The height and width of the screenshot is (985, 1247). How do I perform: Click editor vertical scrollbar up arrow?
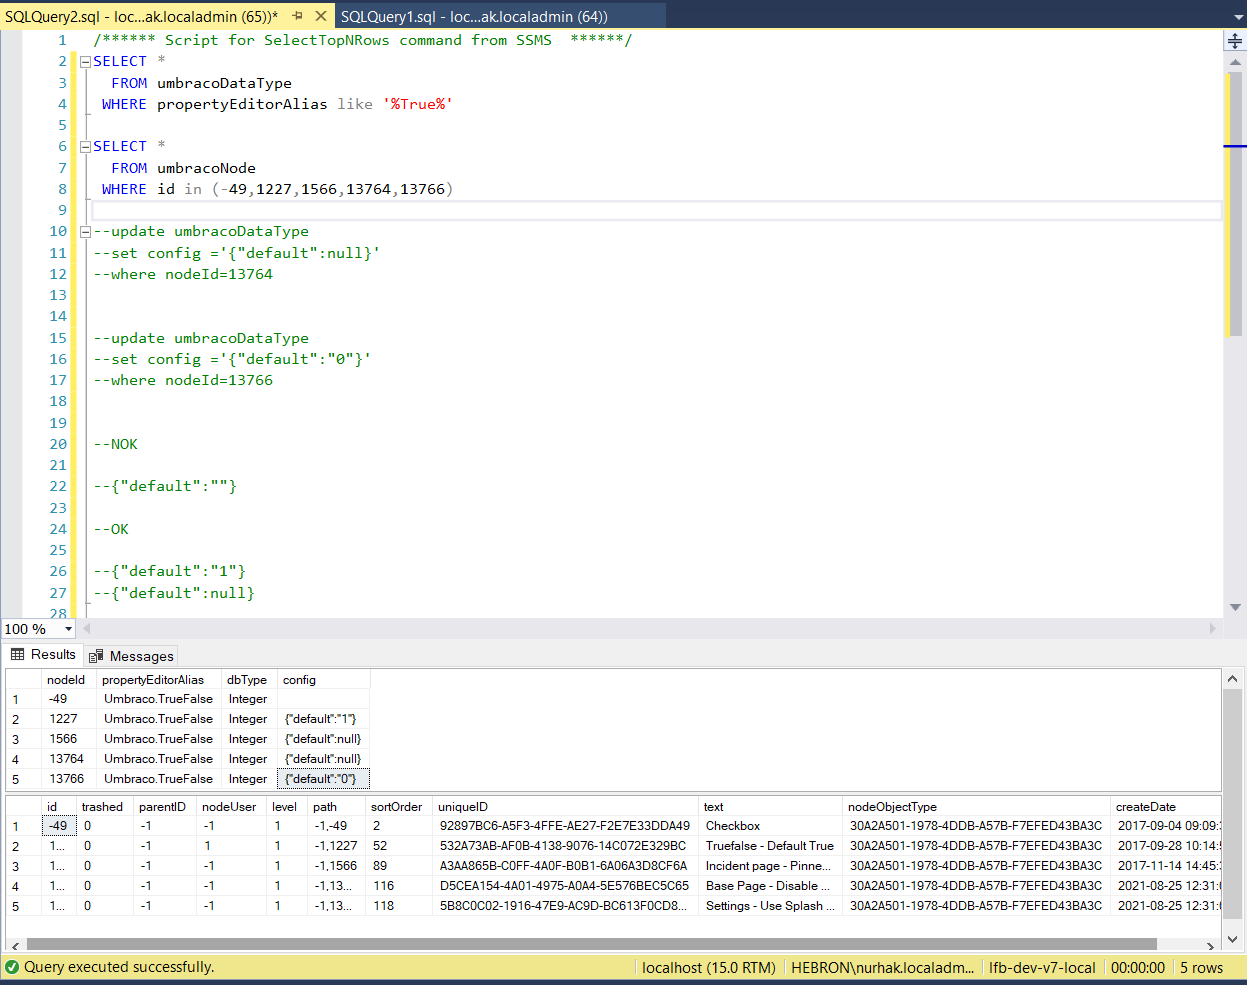1235,62
